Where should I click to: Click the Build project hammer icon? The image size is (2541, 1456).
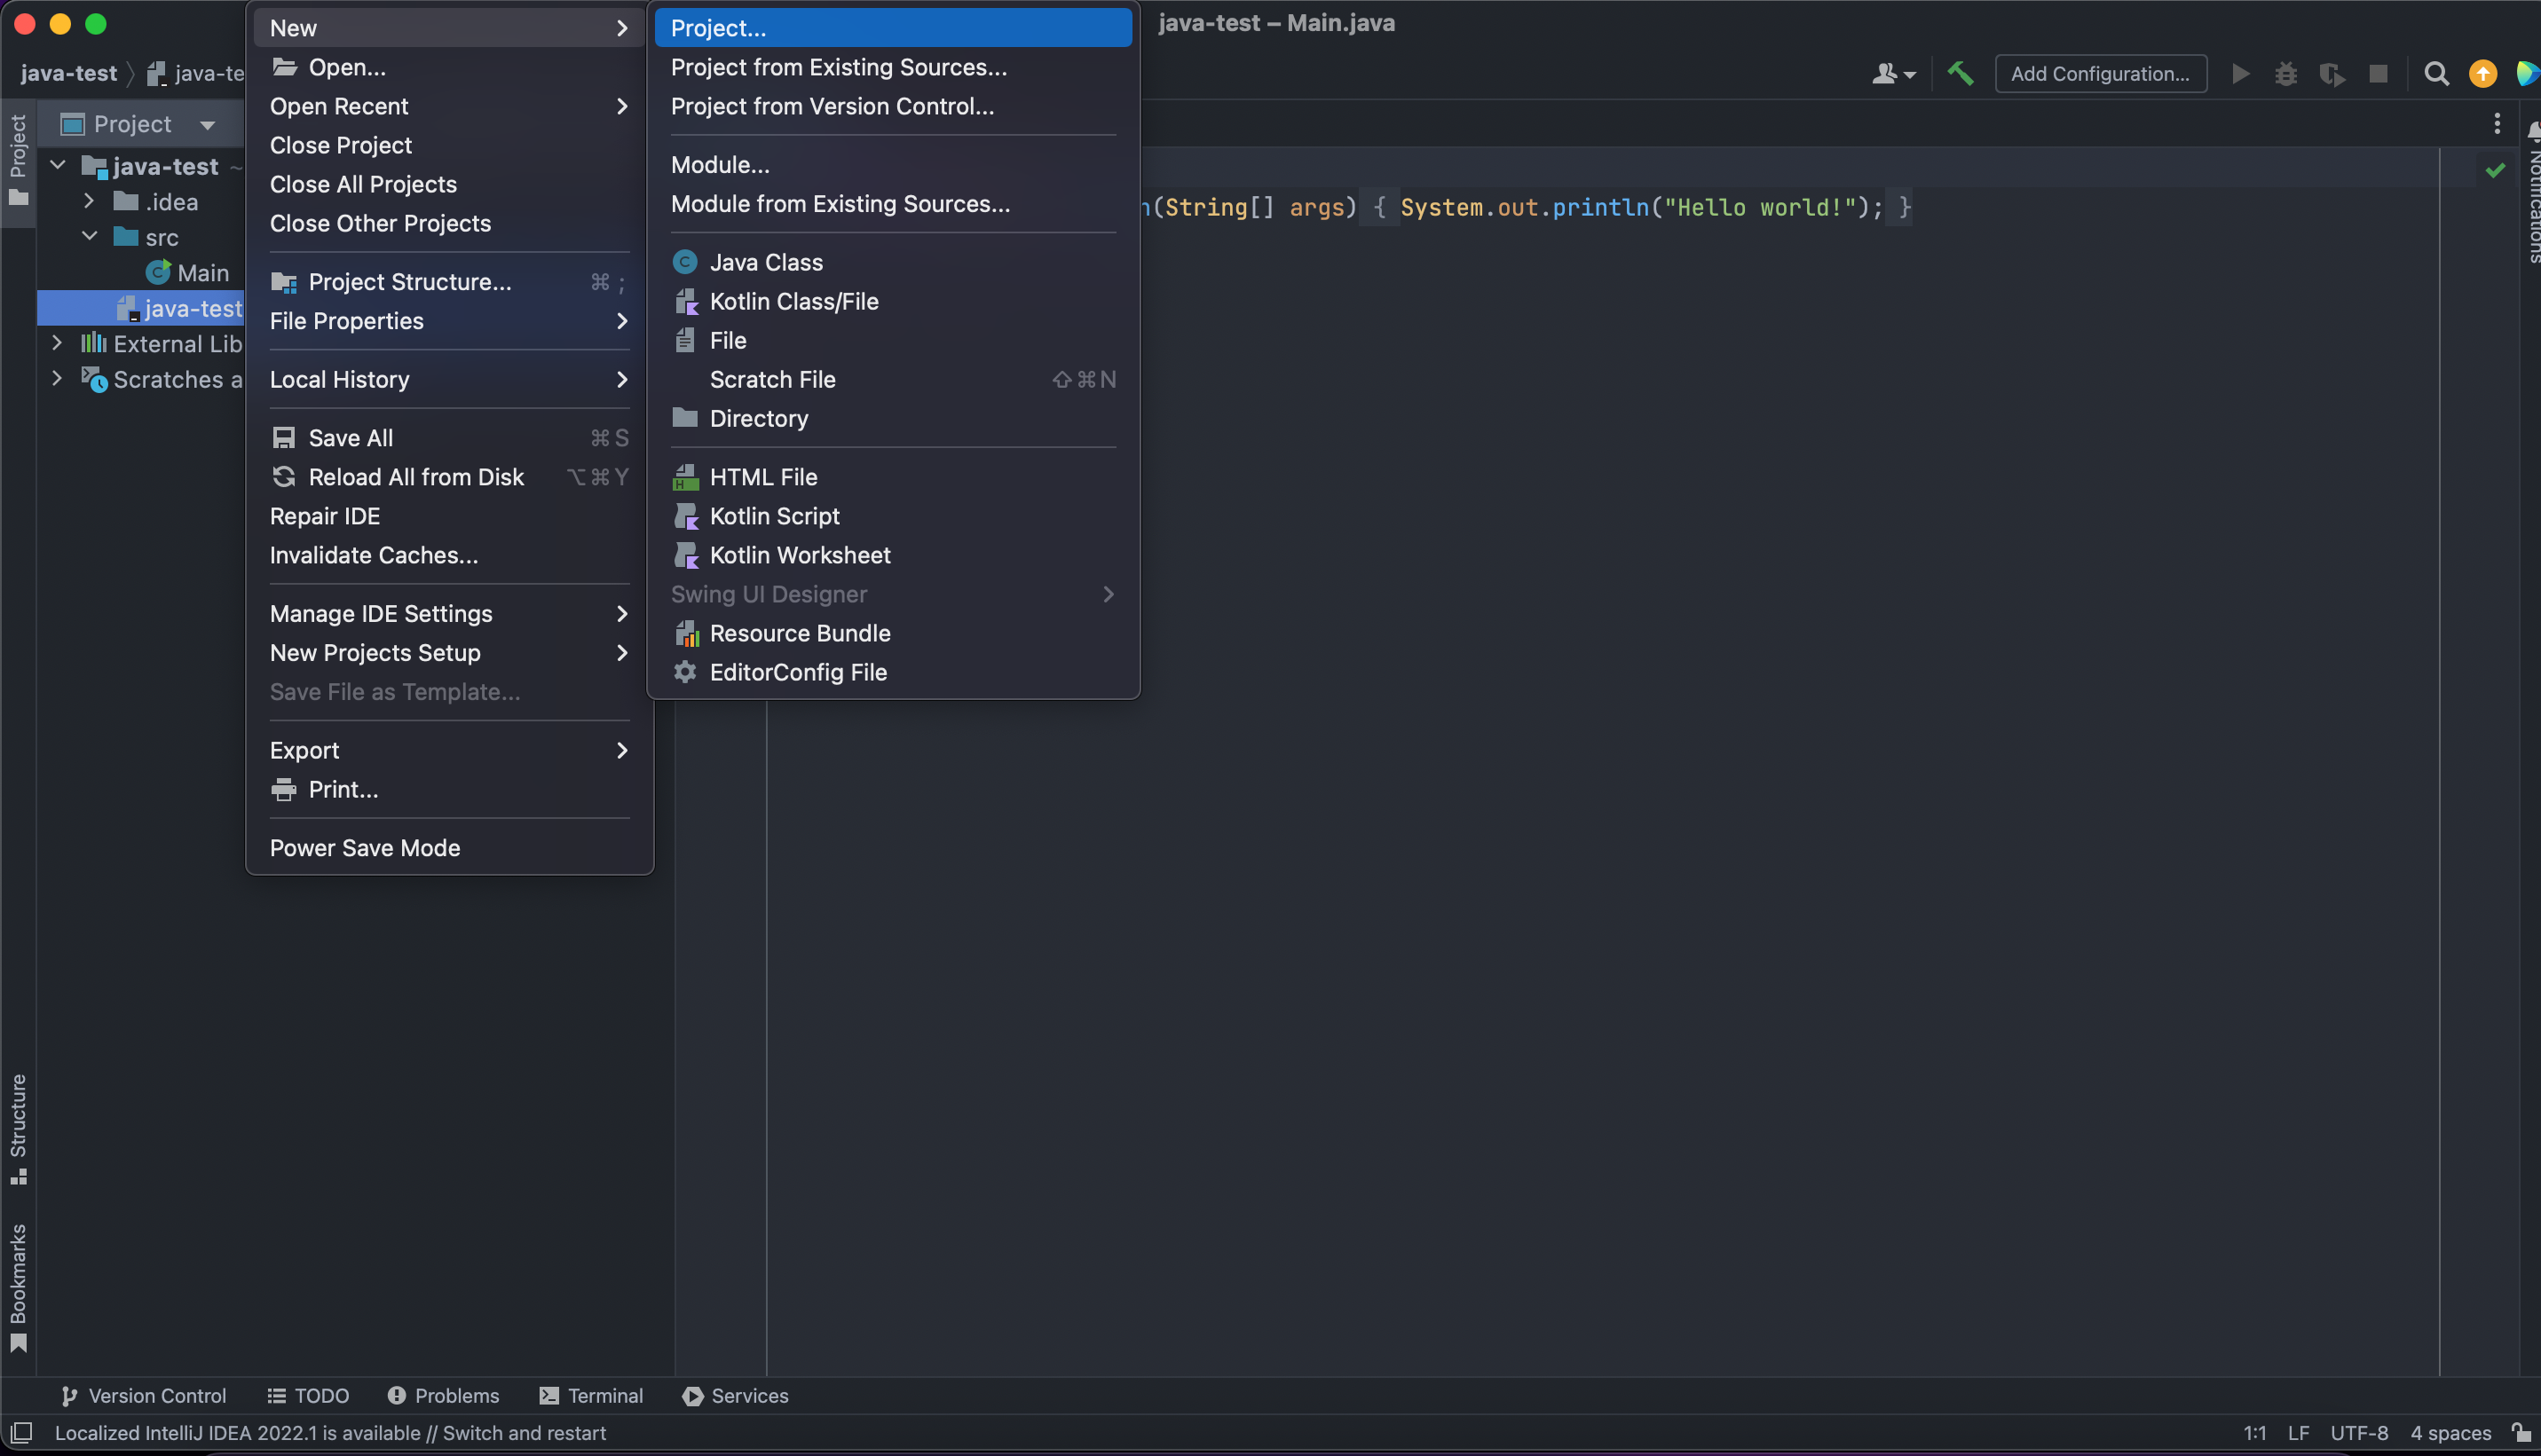(1960, 73)
